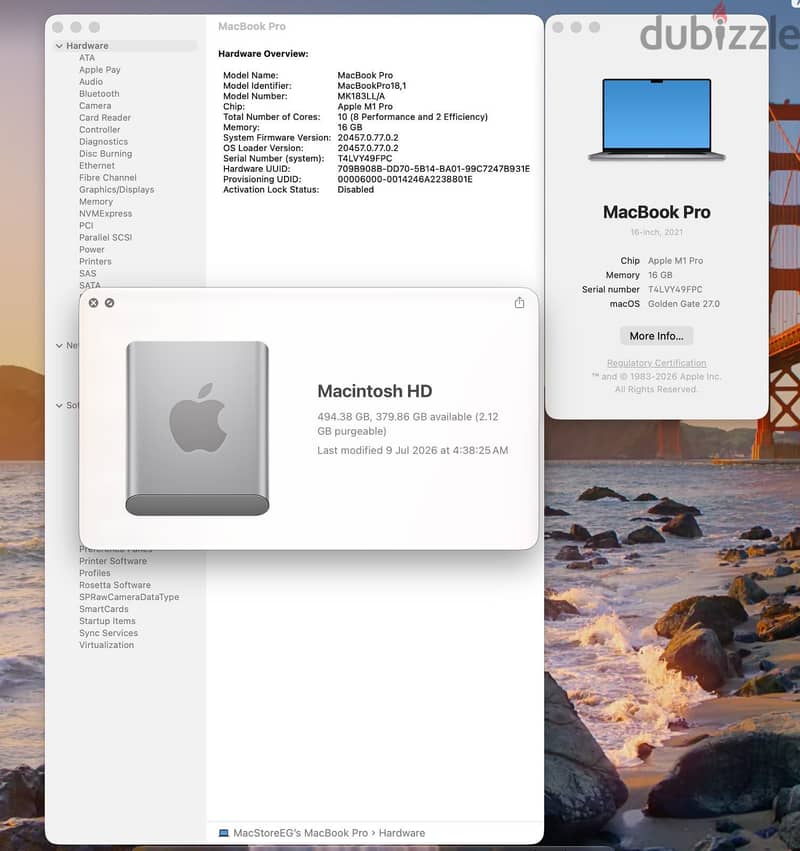Click Golden Gate 27.0 macOS version
Viewport: 800px width, 851px height.
pyautogui.click(x=684, y=304)
